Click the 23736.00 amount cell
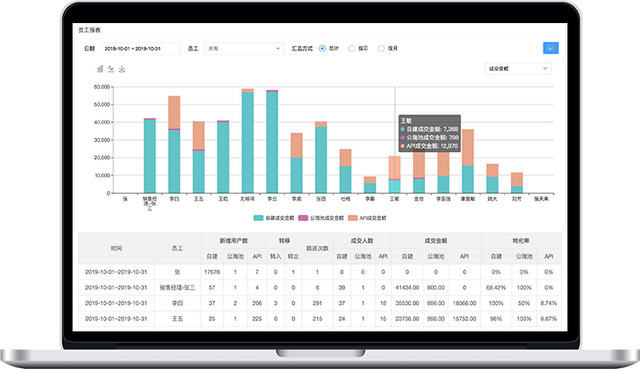 407,319
